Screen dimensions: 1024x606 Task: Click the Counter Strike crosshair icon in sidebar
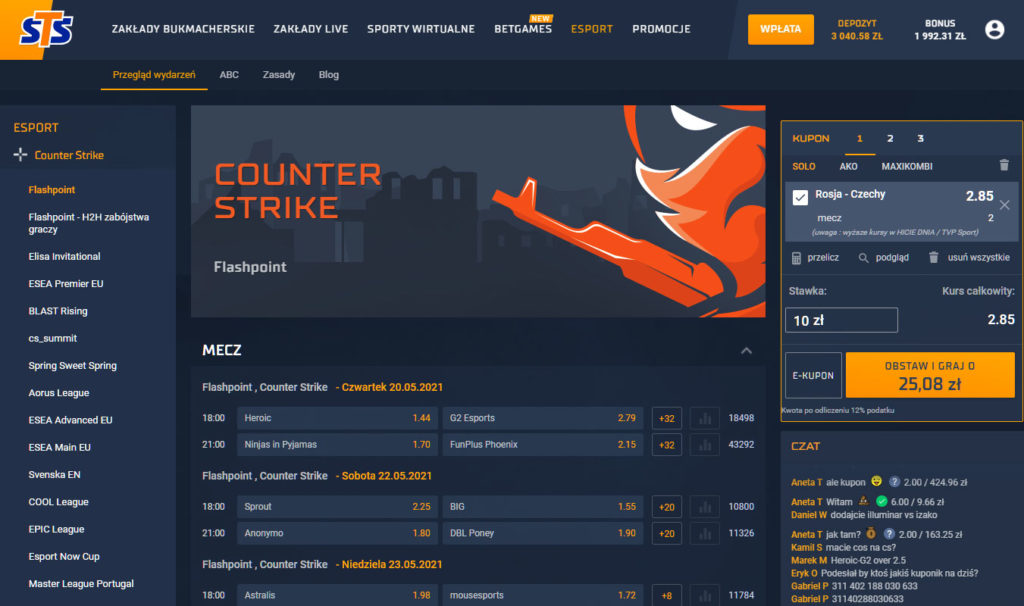pyautogui.click(x=20, y=155)
